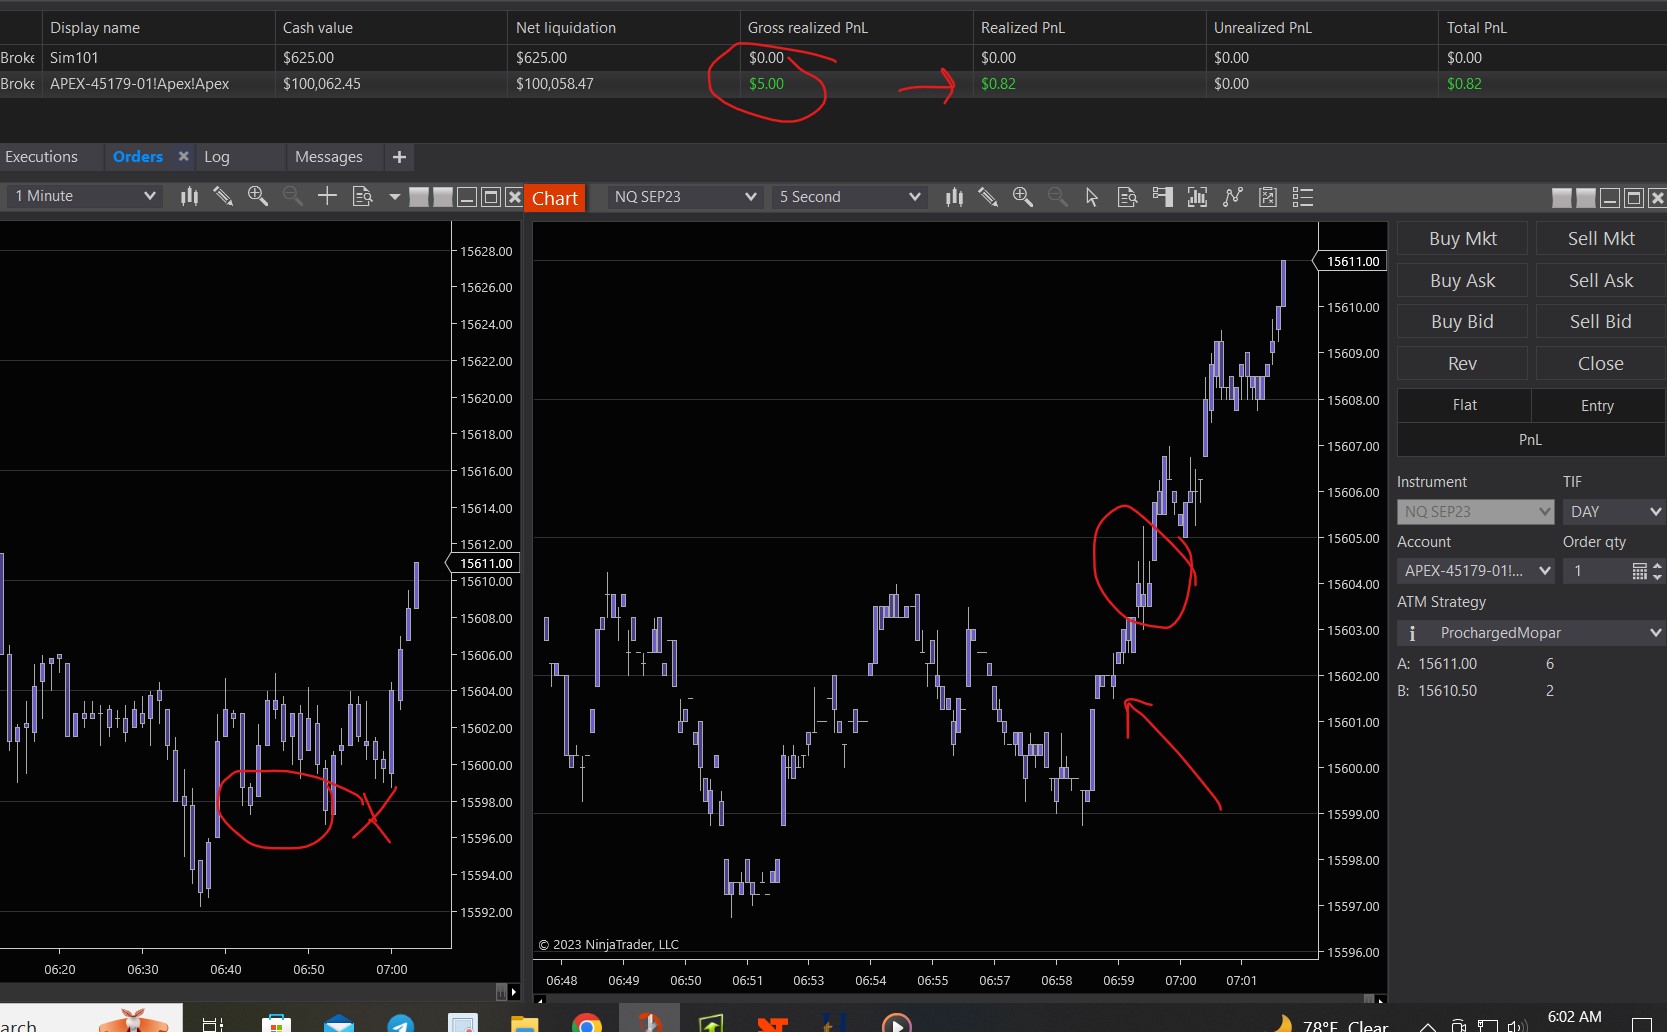Open chart properties icon in NQ SEP23 toolbar
The width and height of the screenshot is (1667, 1032).
pos(1268,197)
